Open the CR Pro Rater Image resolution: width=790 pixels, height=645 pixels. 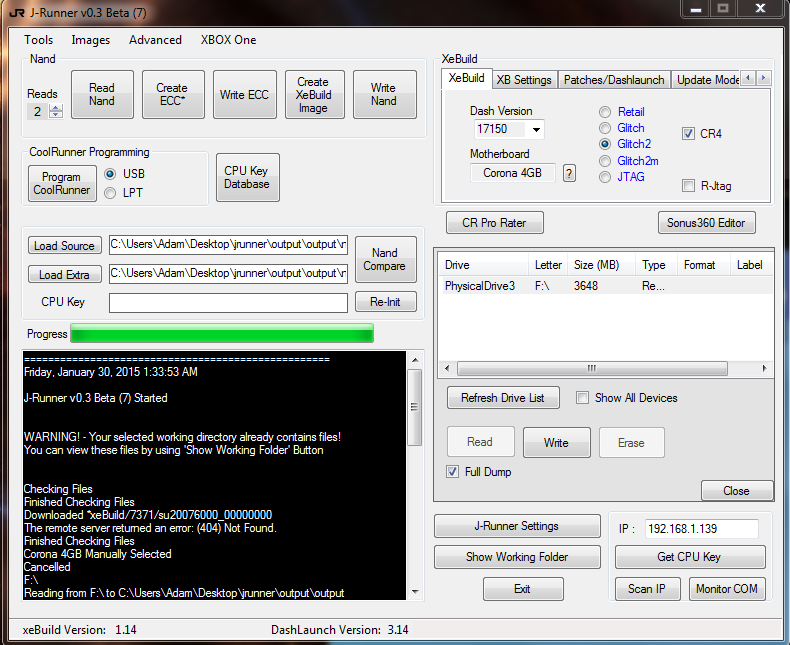494,223
